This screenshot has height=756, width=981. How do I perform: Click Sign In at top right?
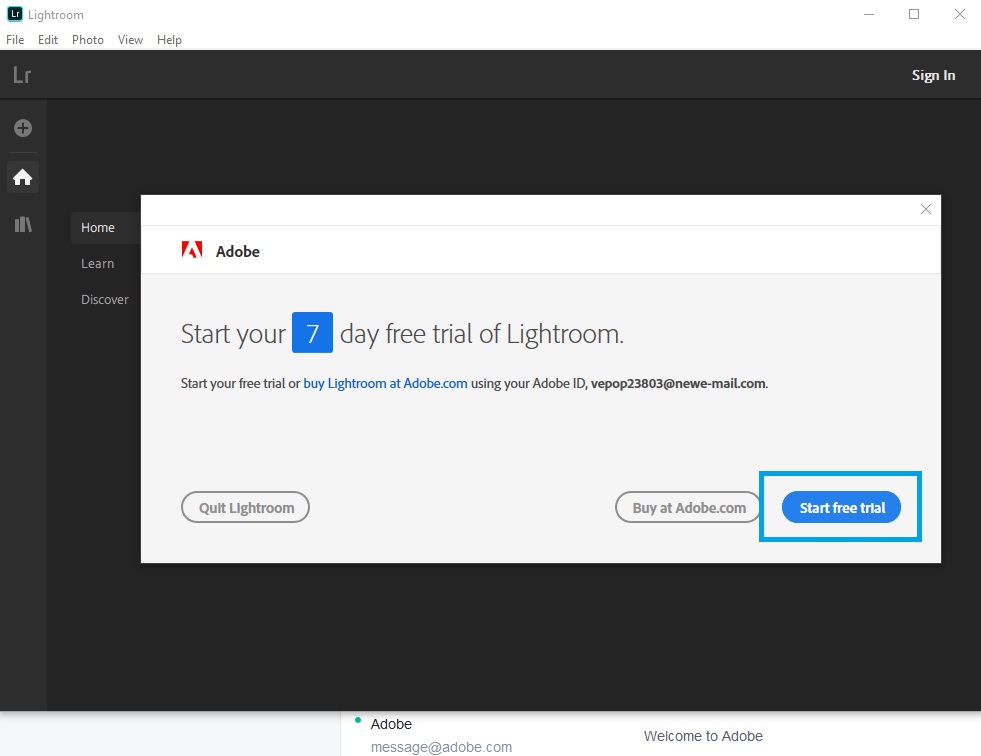pyautogui.click(x=933, y=76)
